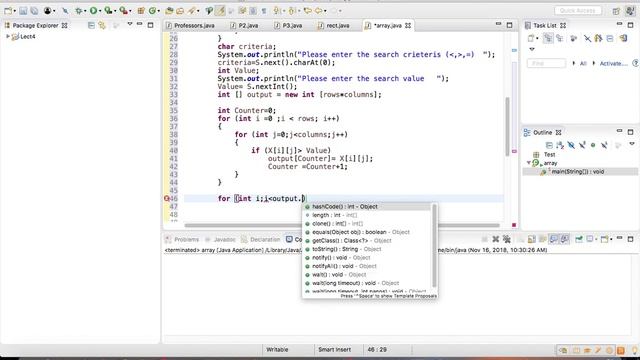The width and height of the screenshot is (640, 360).
Task: Select the Lect4 project
Action: (28, 37)
